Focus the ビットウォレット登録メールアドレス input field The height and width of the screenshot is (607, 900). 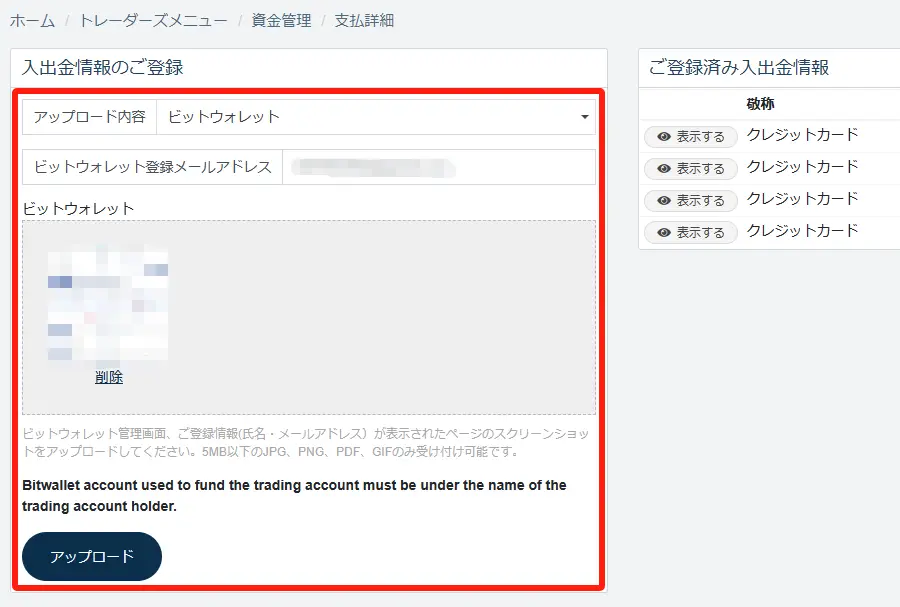point(438,167)
